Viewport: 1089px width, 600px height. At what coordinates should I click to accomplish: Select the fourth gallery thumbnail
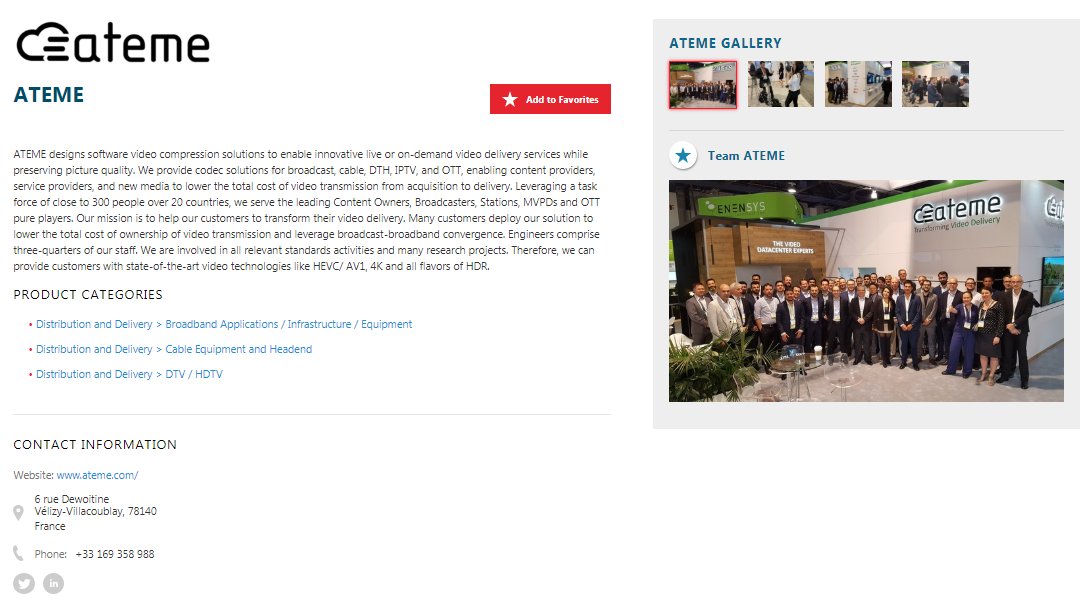click(936, 84)
